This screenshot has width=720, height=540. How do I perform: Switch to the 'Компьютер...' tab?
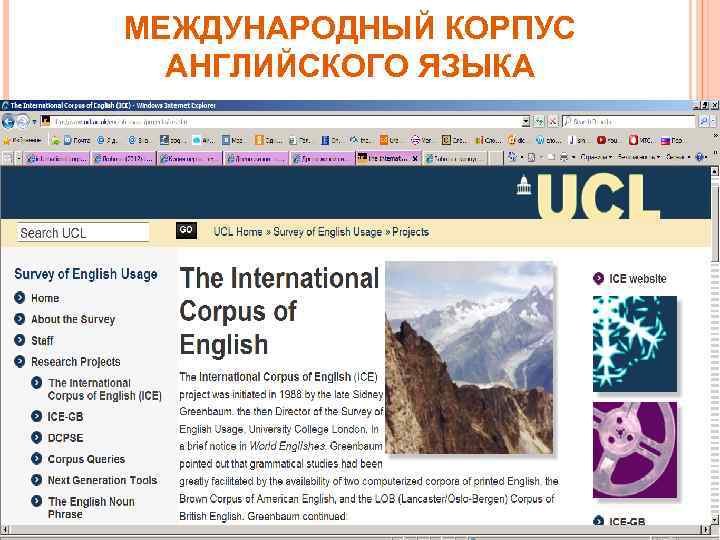pos(189,158)
